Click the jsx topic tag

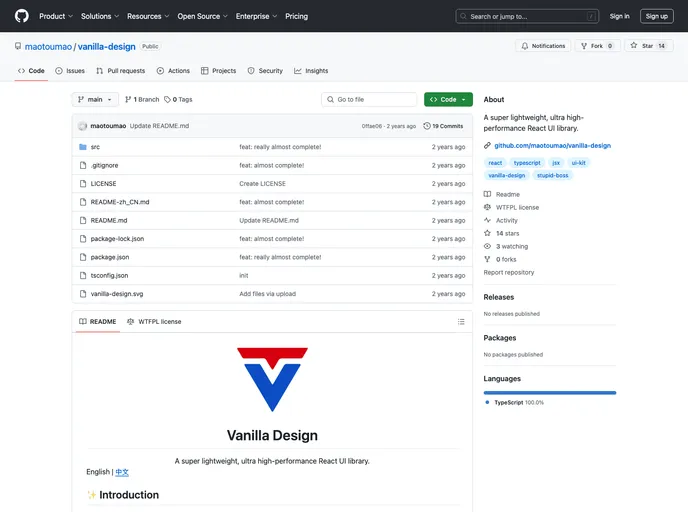556,163
